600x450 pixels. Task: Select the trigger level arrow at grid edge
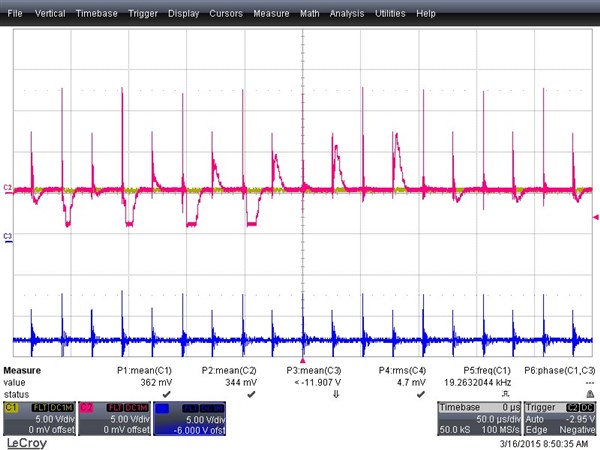pyautogui.click(x=596, y=217)
